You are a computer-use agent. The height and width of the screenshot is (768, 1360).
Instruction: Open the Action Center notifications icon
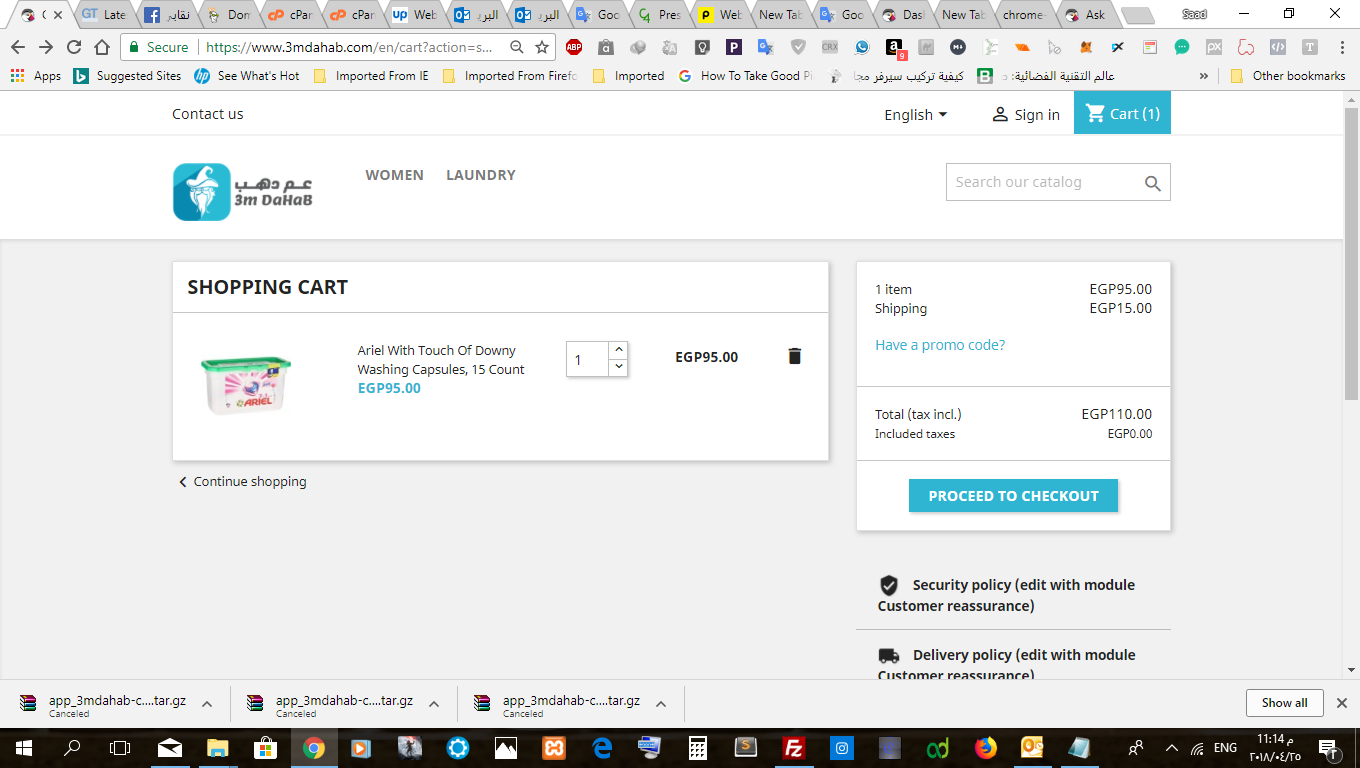[x=1328, y=748]
